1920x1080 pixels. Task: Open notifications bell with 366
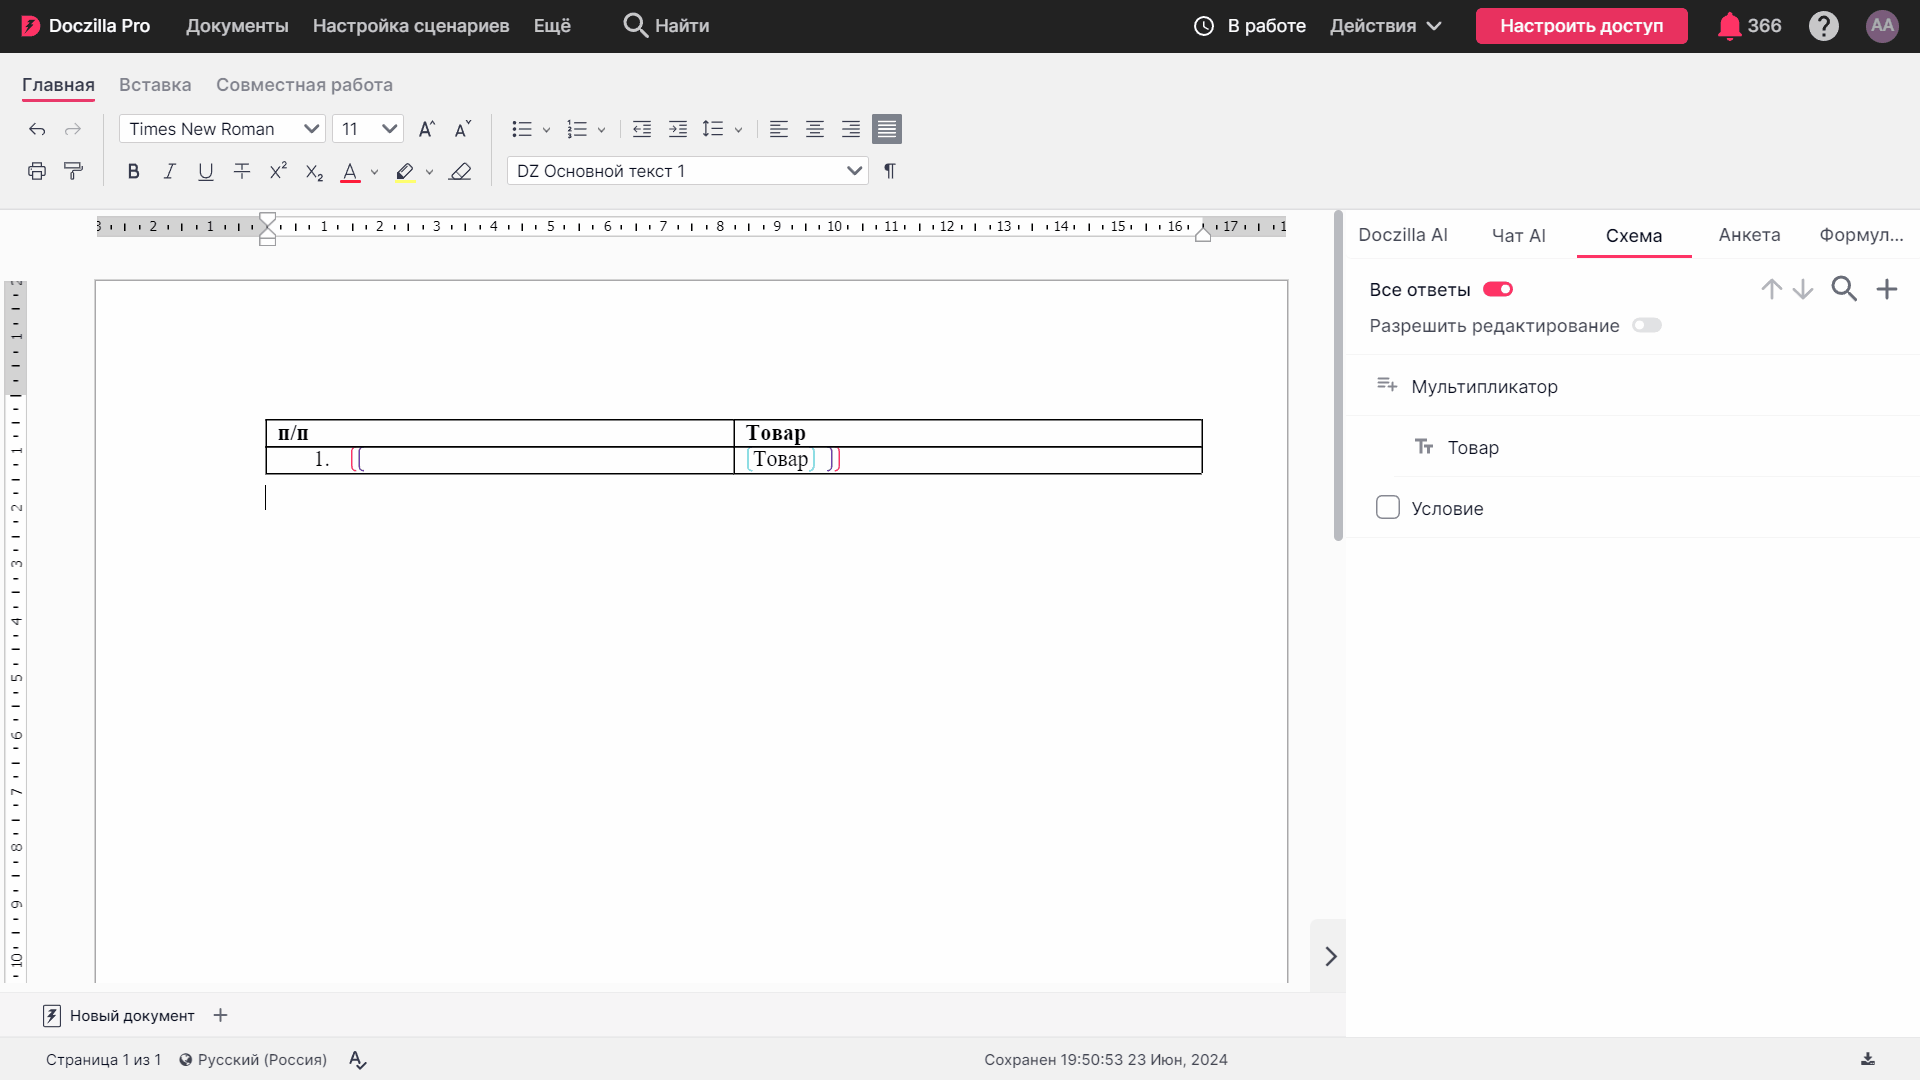(x=1749, y=26)
